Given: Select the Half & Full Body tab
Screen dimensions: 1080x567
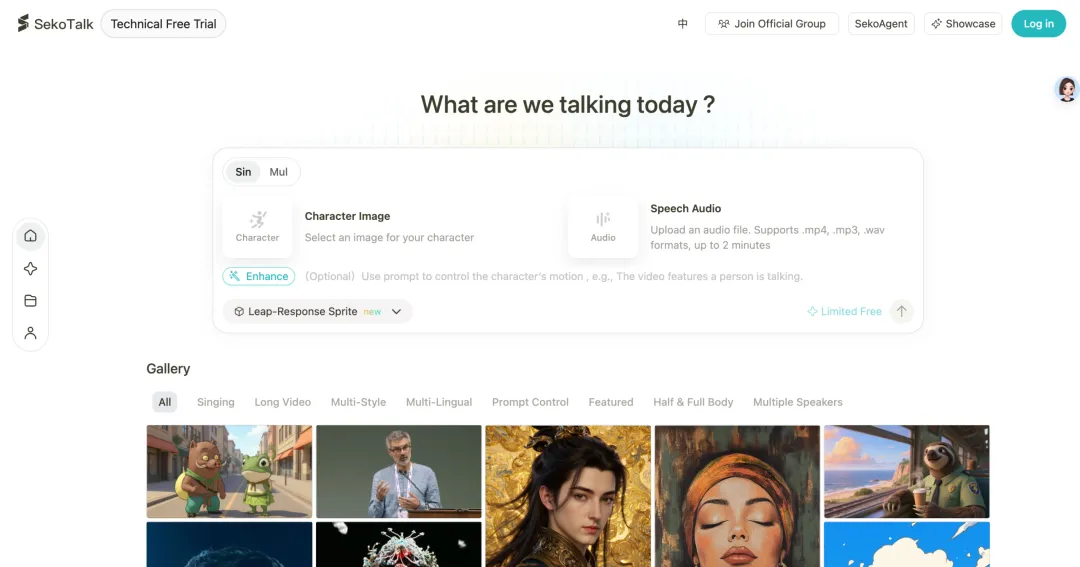Looking at the screenshot, I should point(693,402).
